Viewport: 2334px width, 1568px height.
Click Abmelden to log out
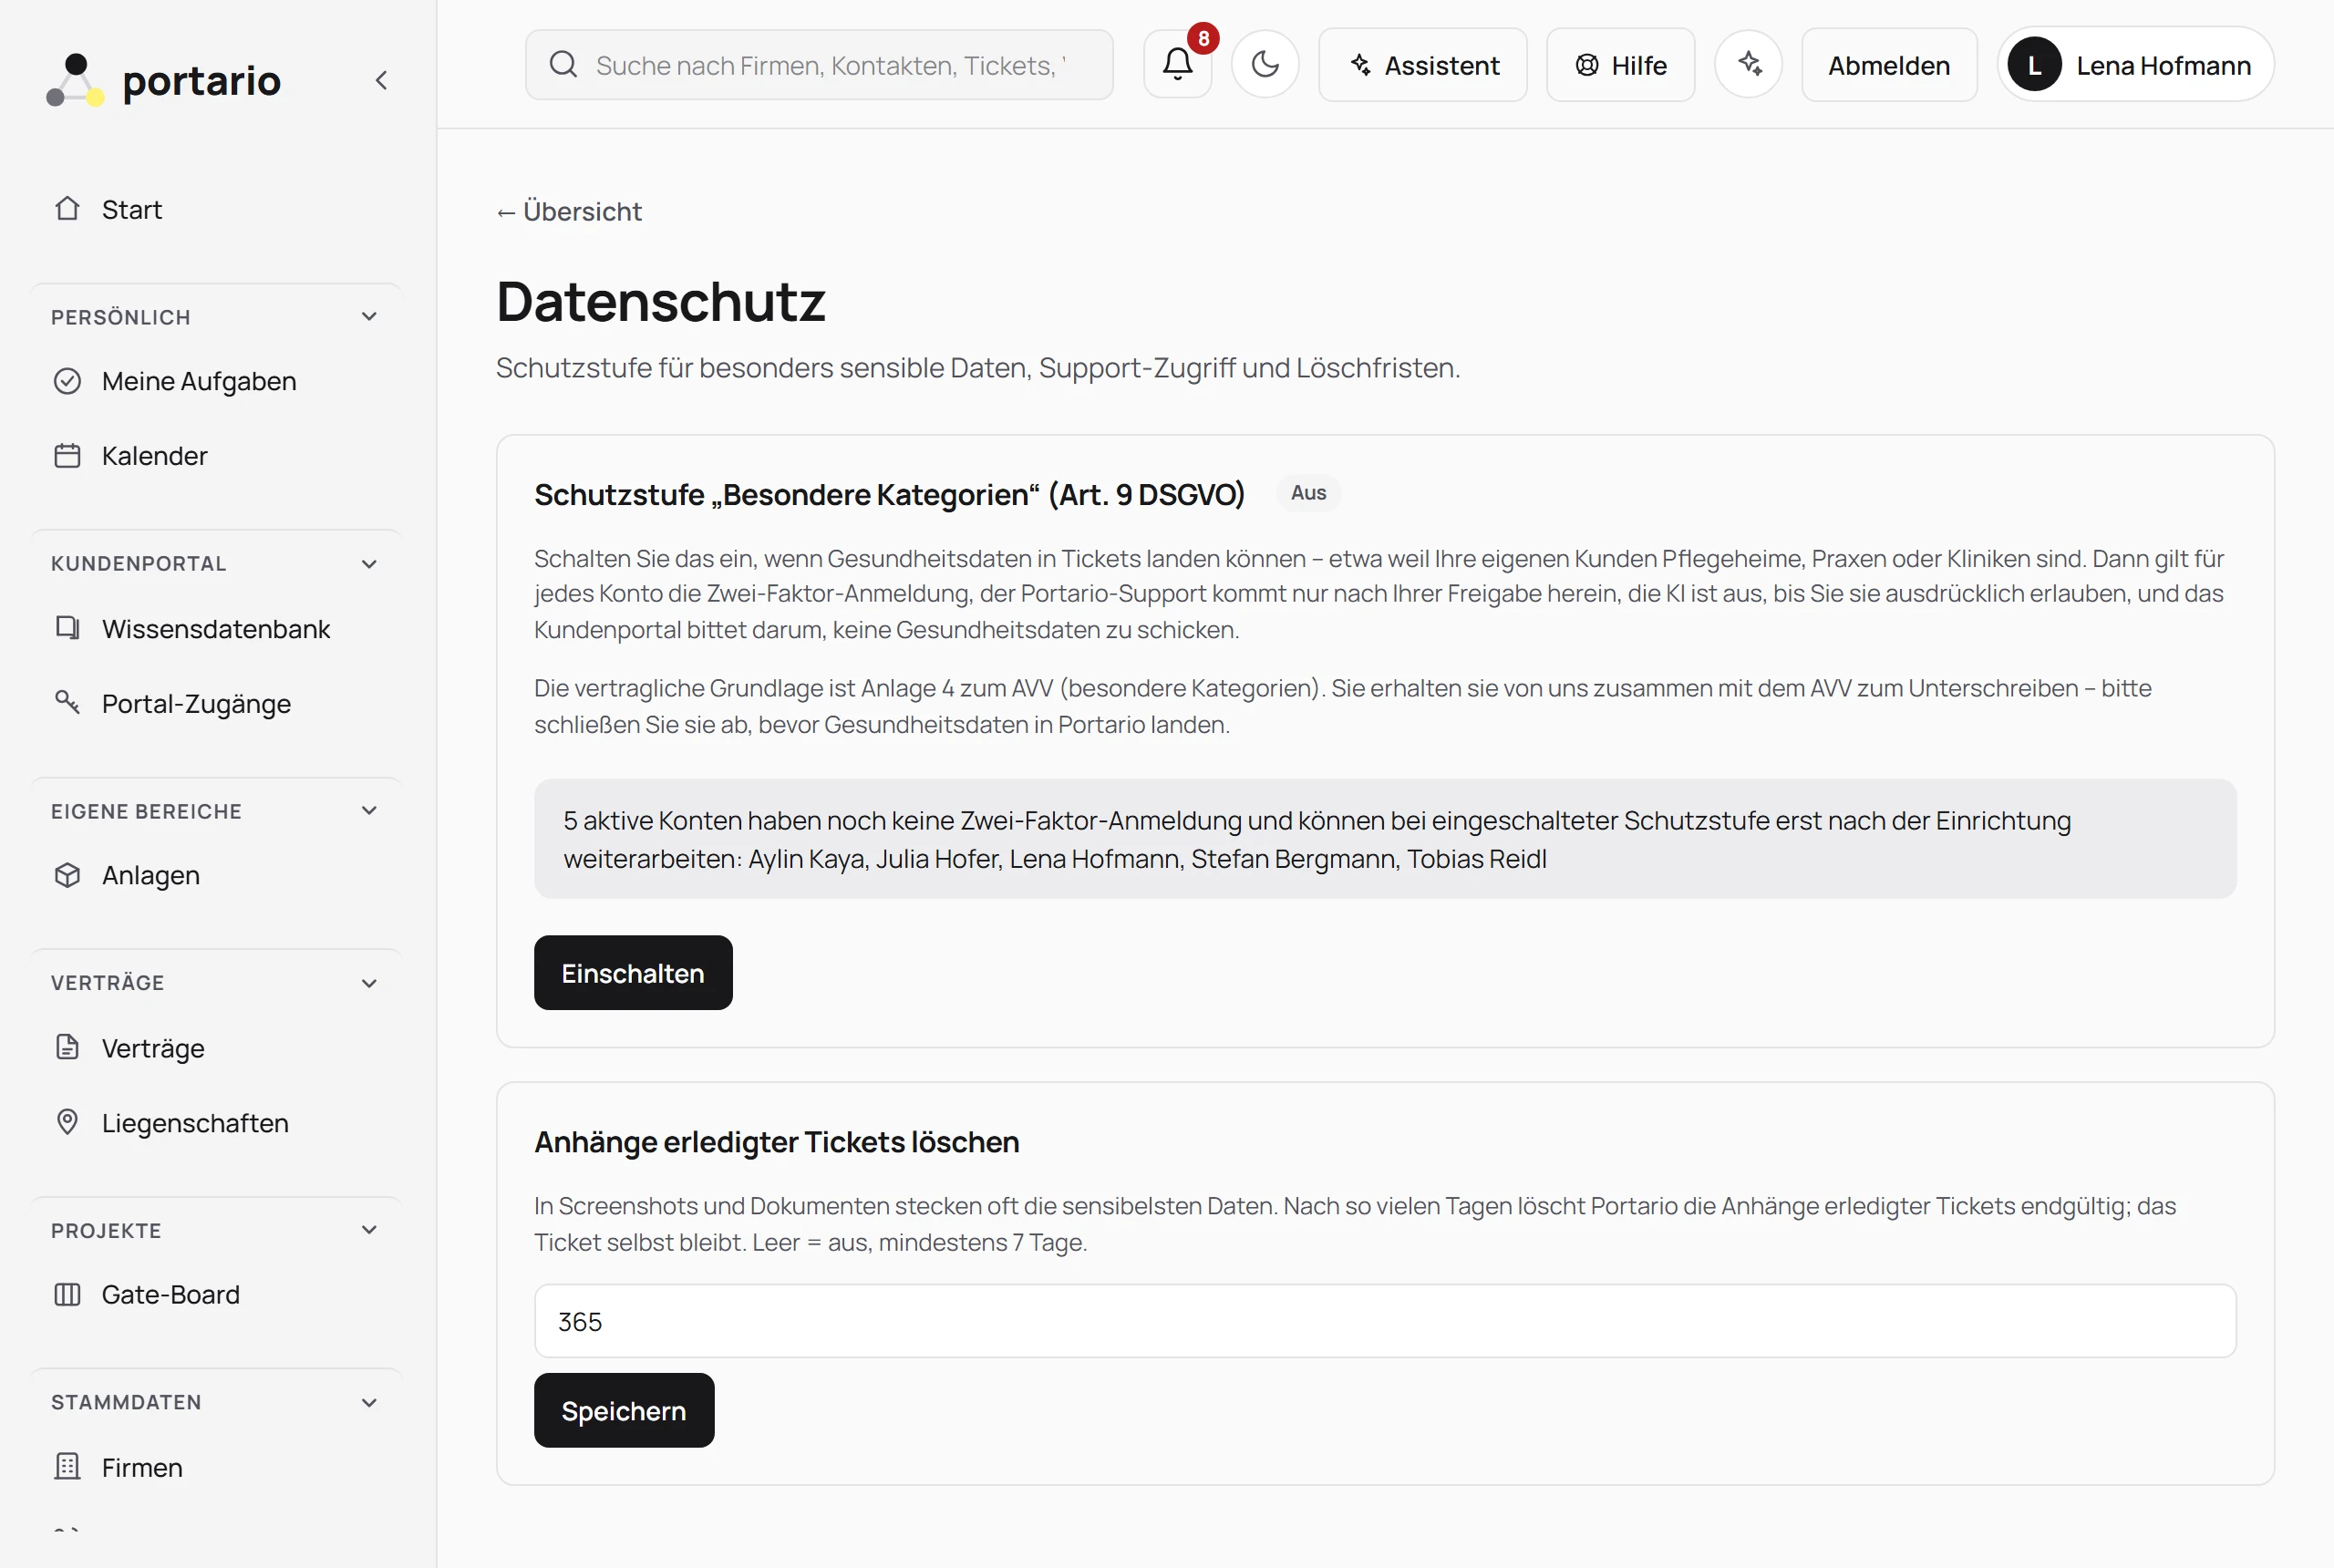coord(1889,65)
